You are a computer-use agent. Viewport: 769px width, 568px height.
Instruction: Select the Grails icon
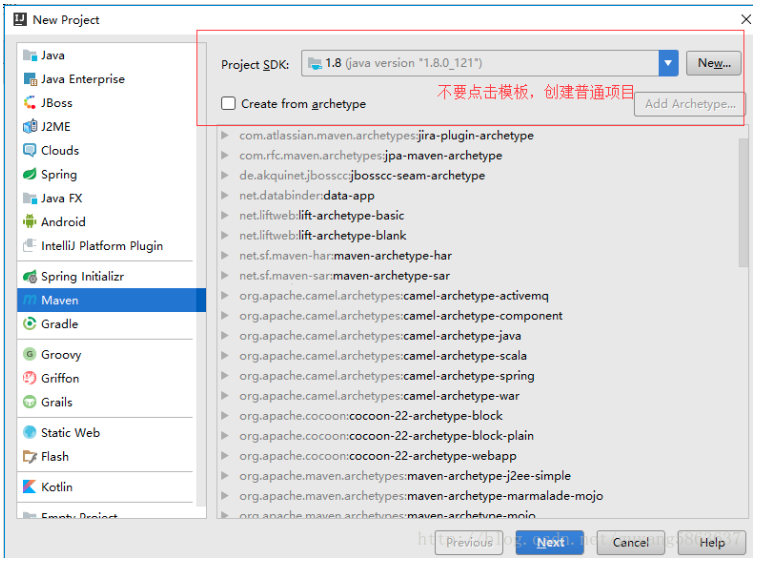[30, 402]
